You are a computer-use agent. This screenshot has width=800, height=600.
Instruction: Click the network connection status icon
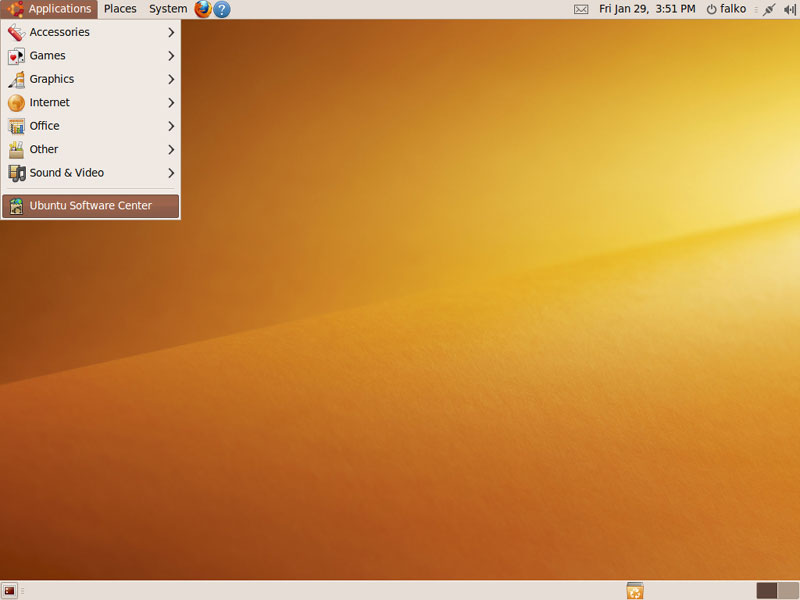click(x=768, y=9)
